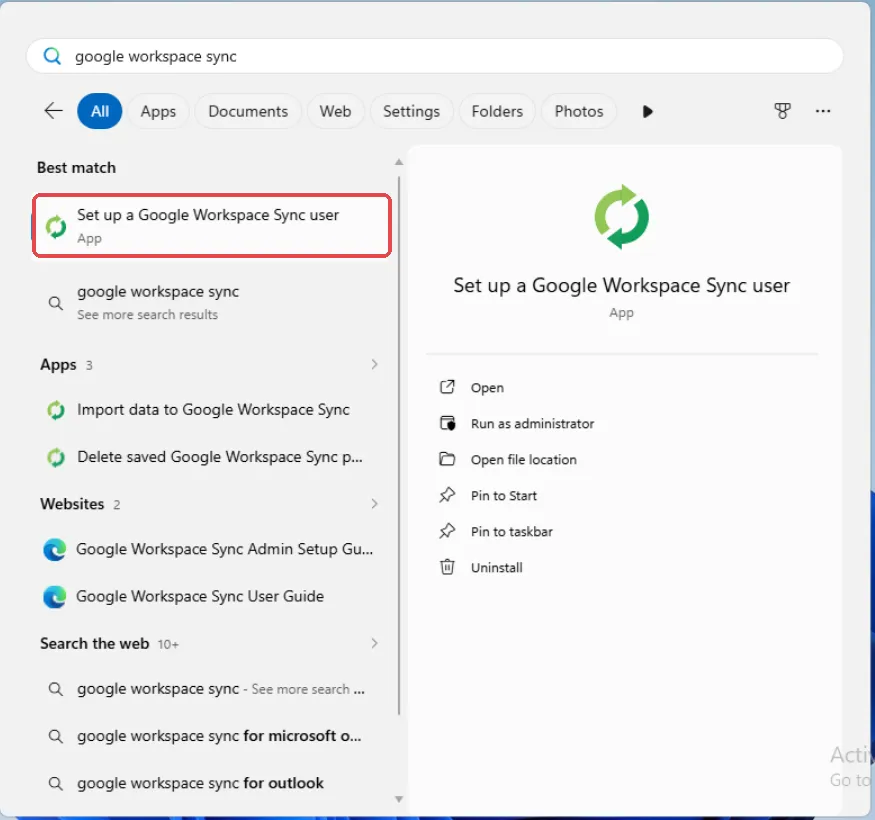Click web suggestion 'google workspace sync for outlook'
Screen dimensions: 875x820
(x=211, y=783)
